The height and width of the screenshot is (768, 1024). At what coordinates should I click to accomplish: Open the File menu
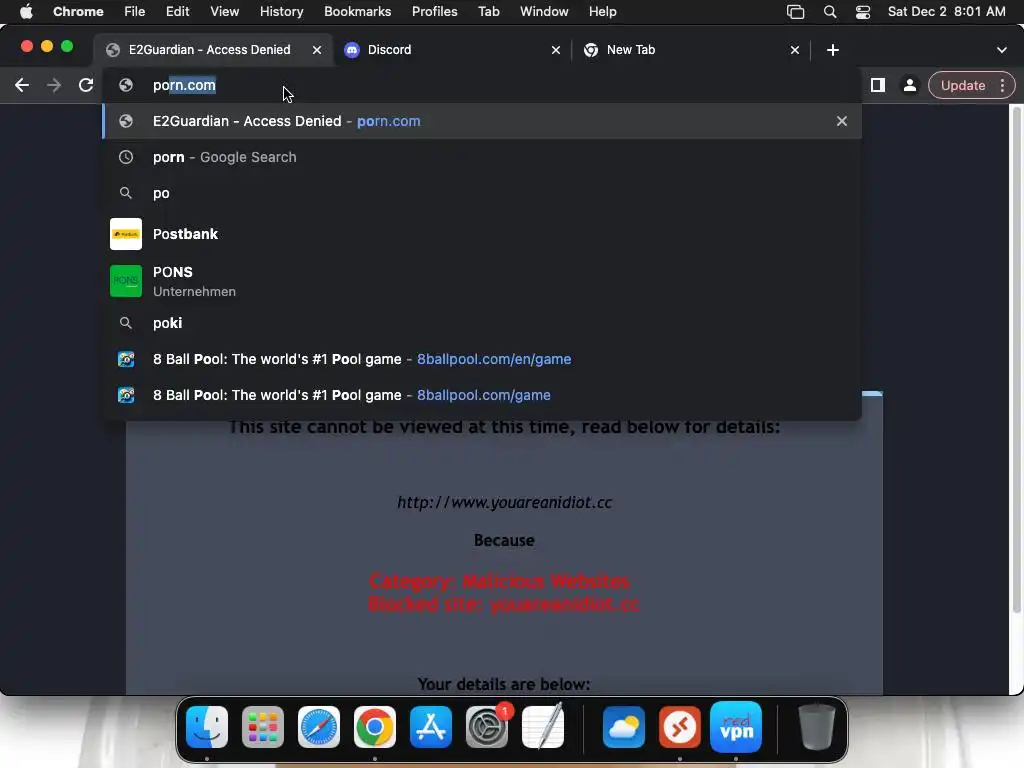135,12
